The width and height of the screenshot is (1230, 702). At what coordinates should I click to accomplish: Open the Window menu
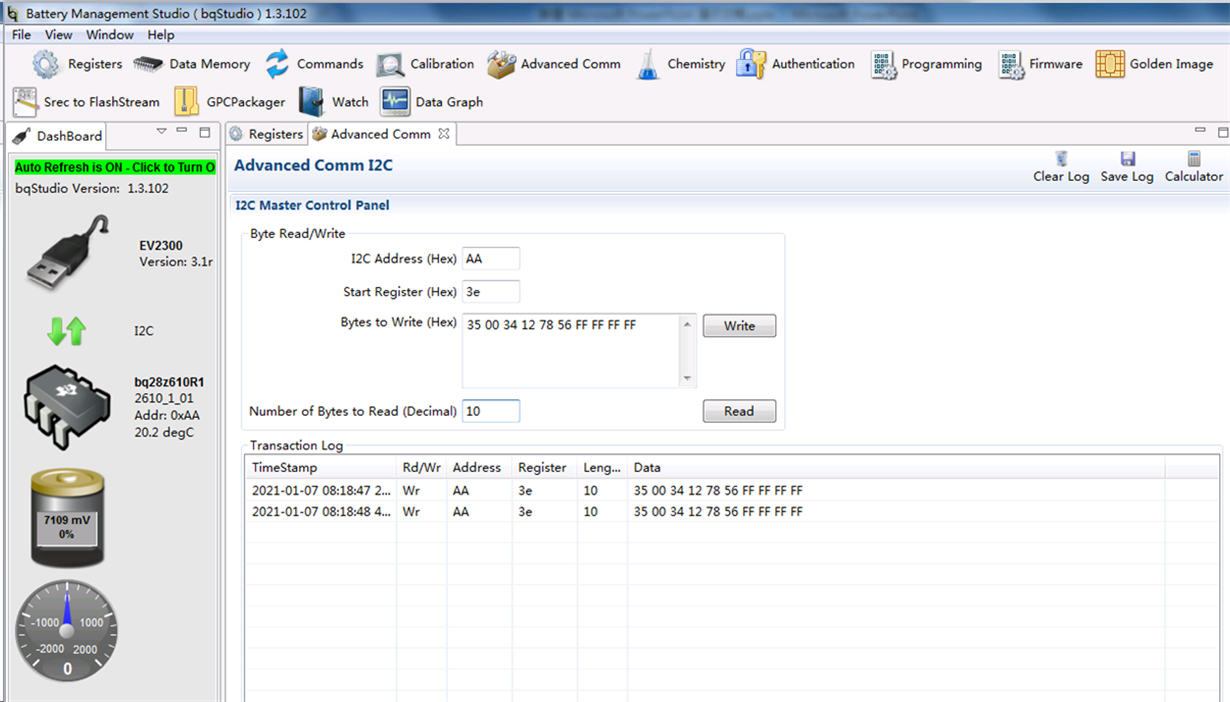point(110,35)
